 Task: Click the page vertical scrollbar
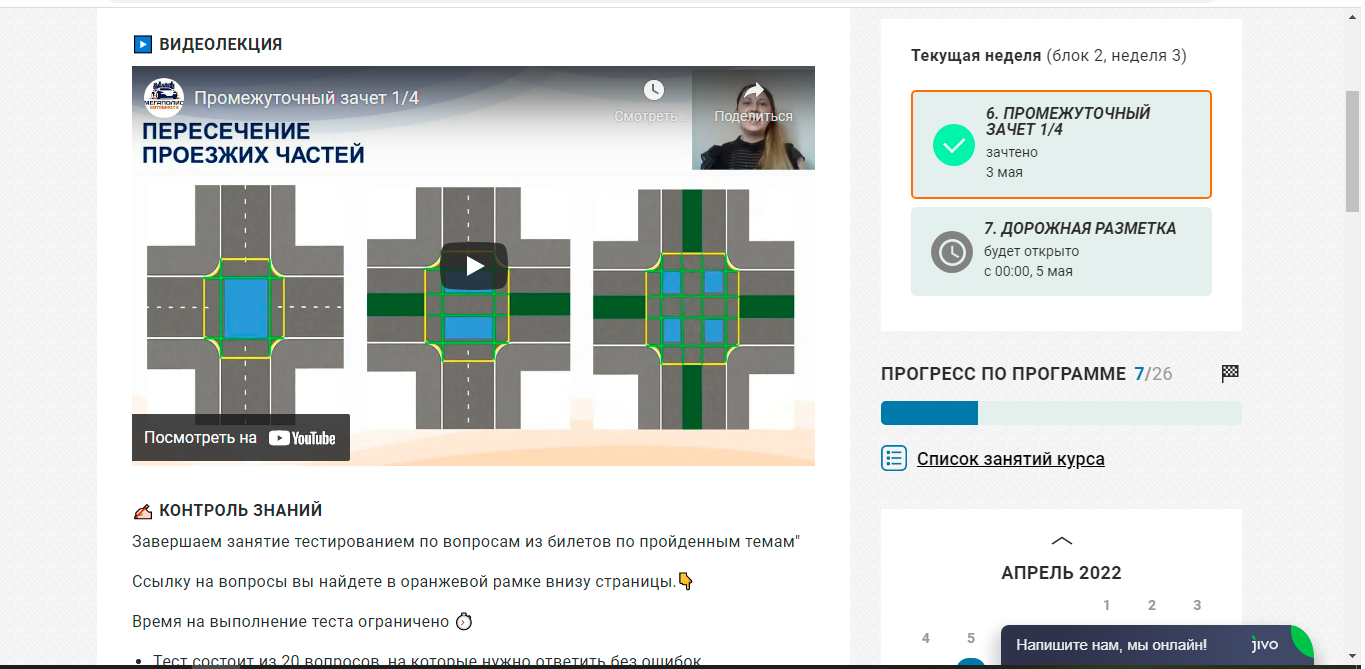[1353, 150]
